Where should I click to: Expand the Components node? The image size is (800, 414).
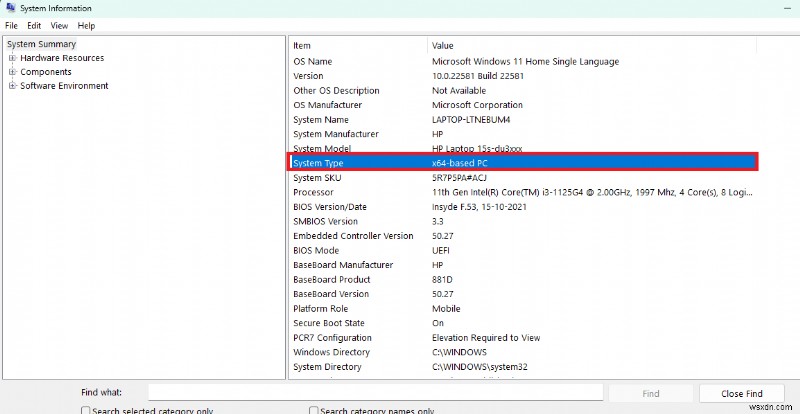pos(13,71)
